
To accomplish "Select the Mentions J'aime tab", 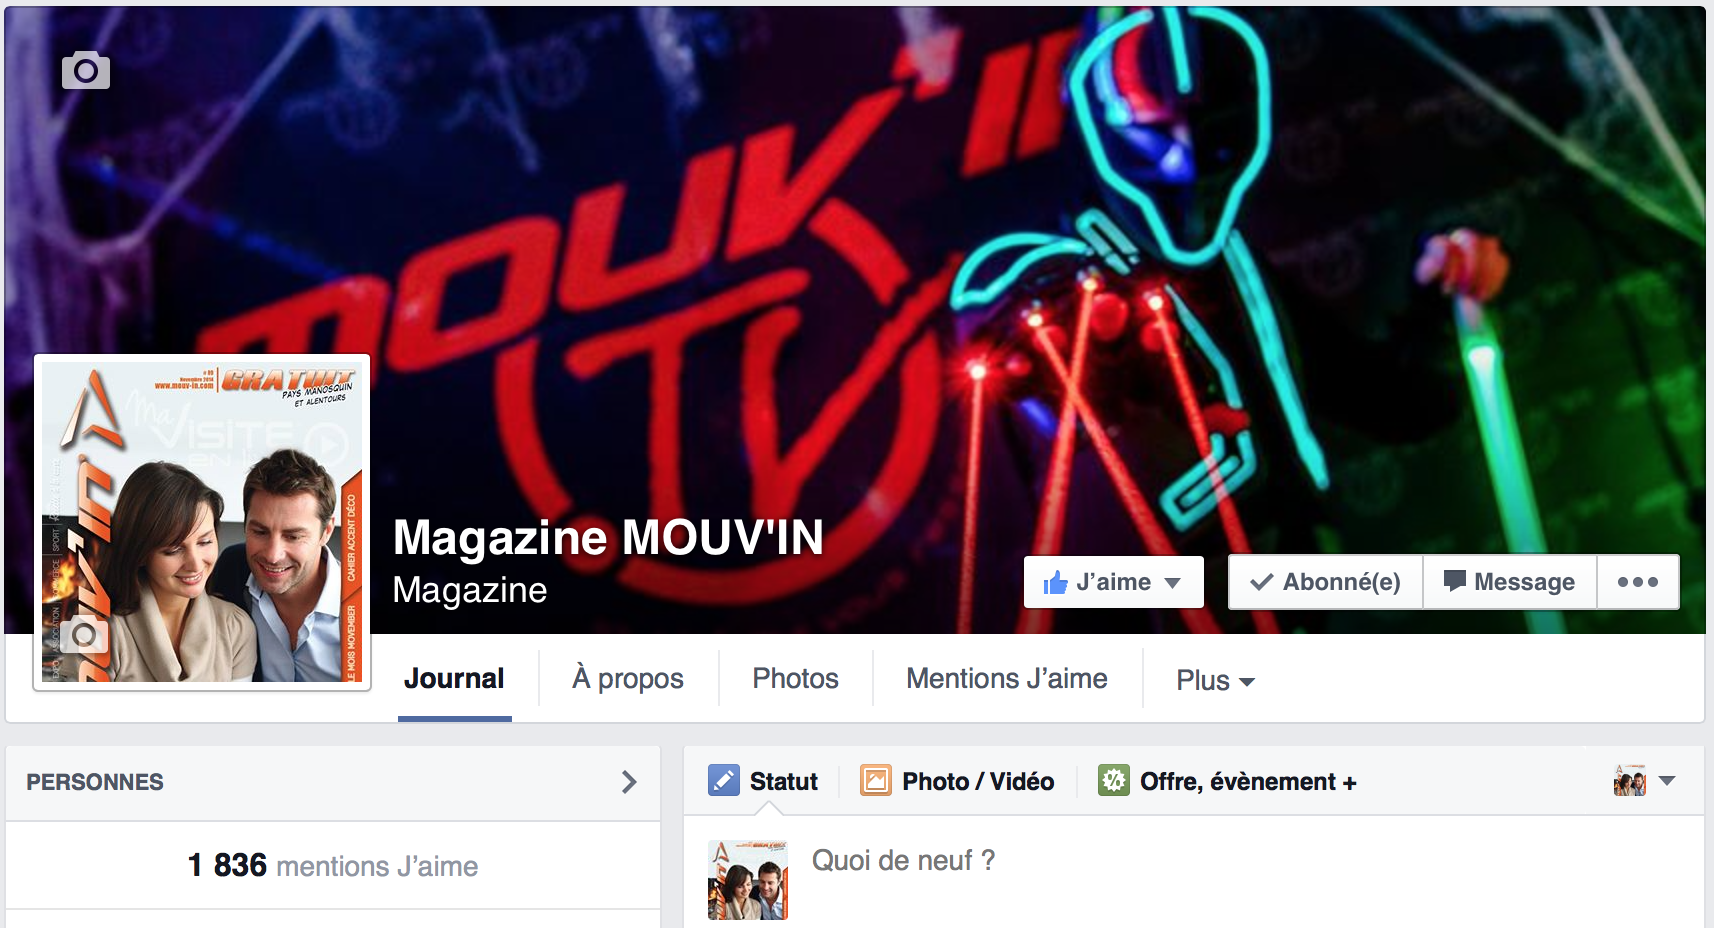I will [x=1007, y=679].
